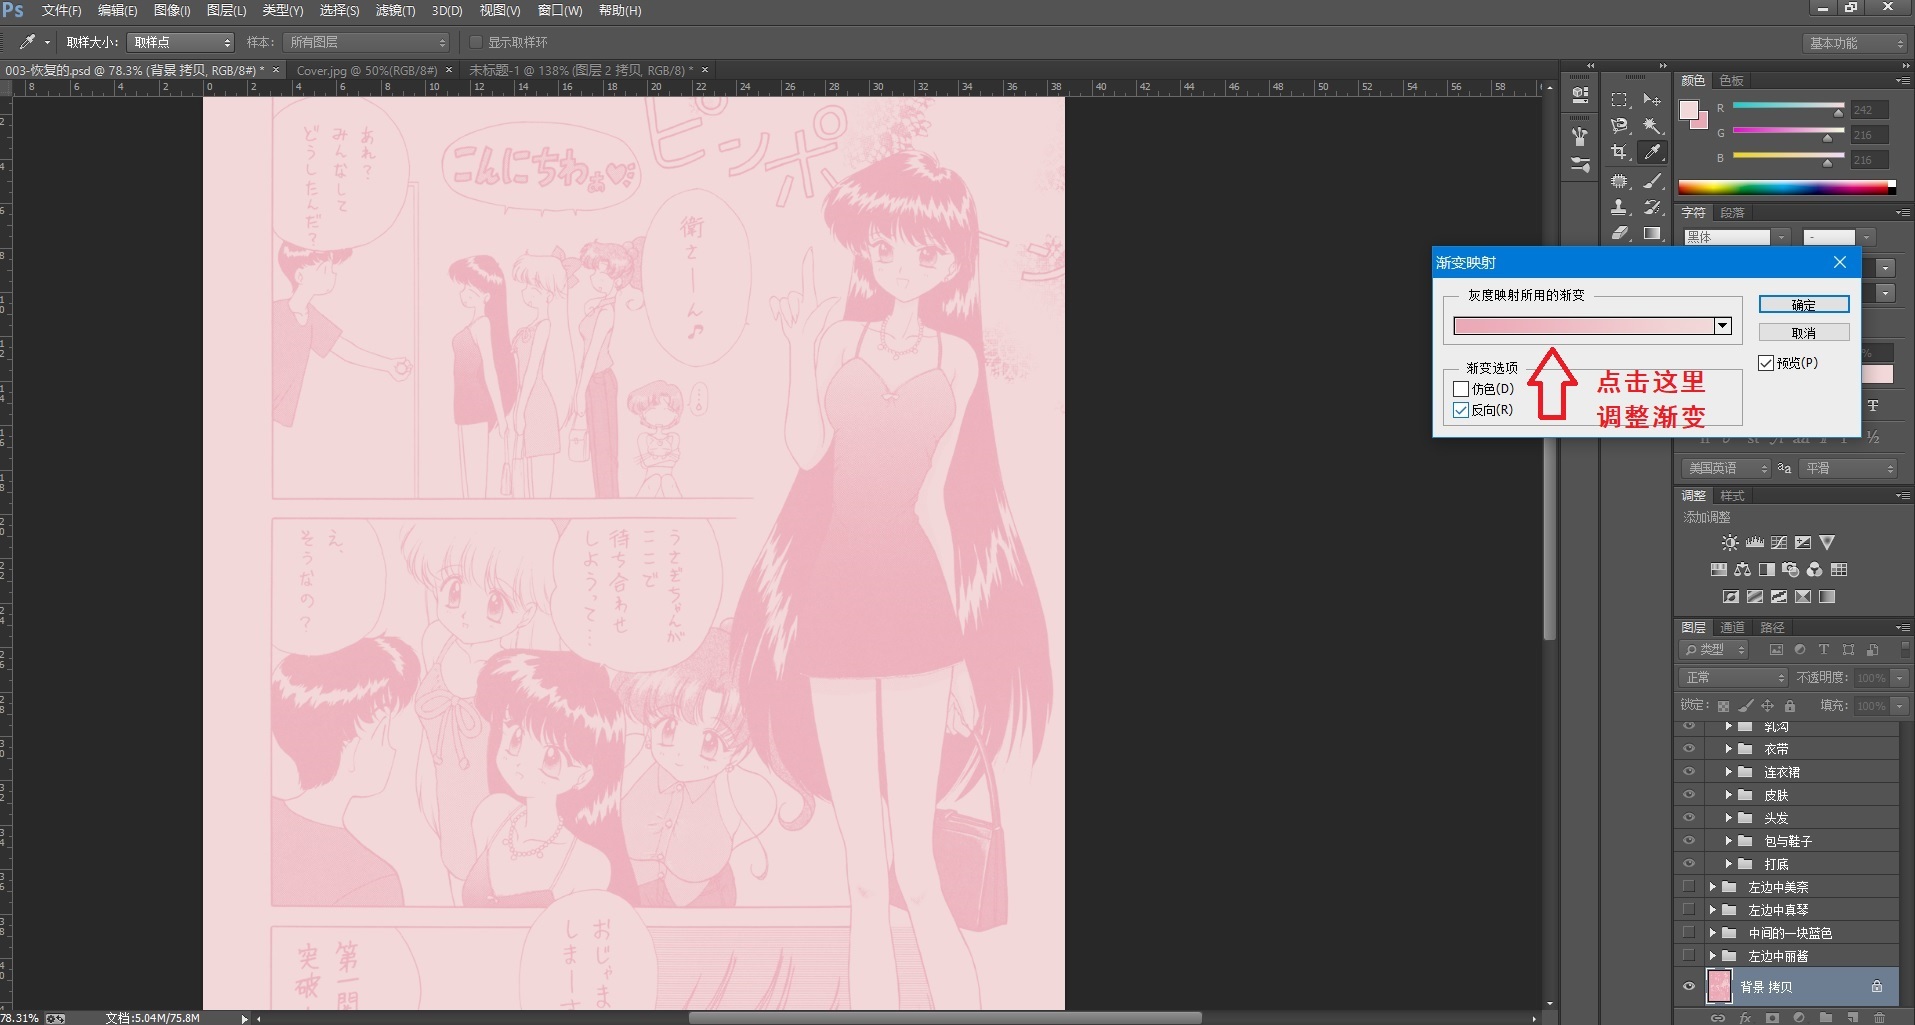
Task: Open the gradient picker dropdown arrow
Action: coord(1723,326)
